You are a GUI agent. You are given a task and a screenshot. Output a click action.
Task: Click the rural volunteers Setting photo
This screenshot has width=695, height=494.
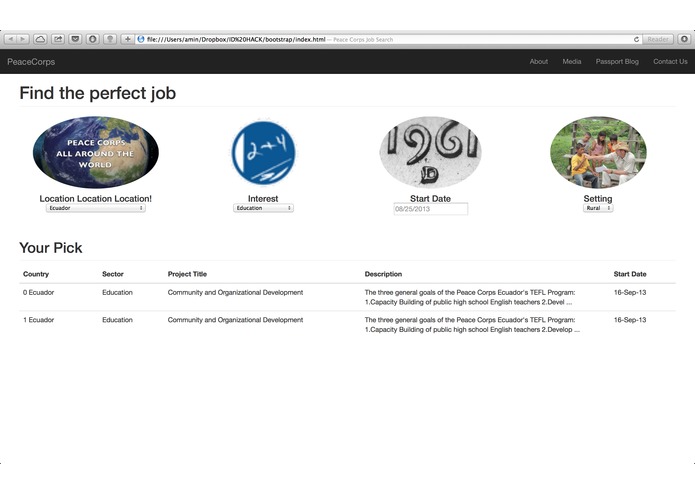click(x=598, y=152)
